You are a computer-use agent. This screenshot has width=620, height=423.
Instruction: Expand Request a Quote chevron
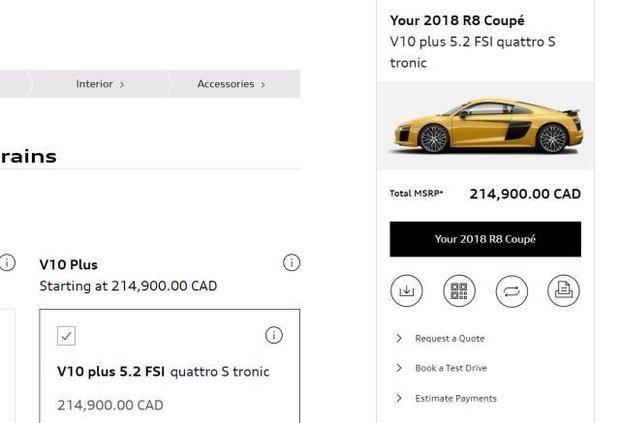tap(399, 339)
